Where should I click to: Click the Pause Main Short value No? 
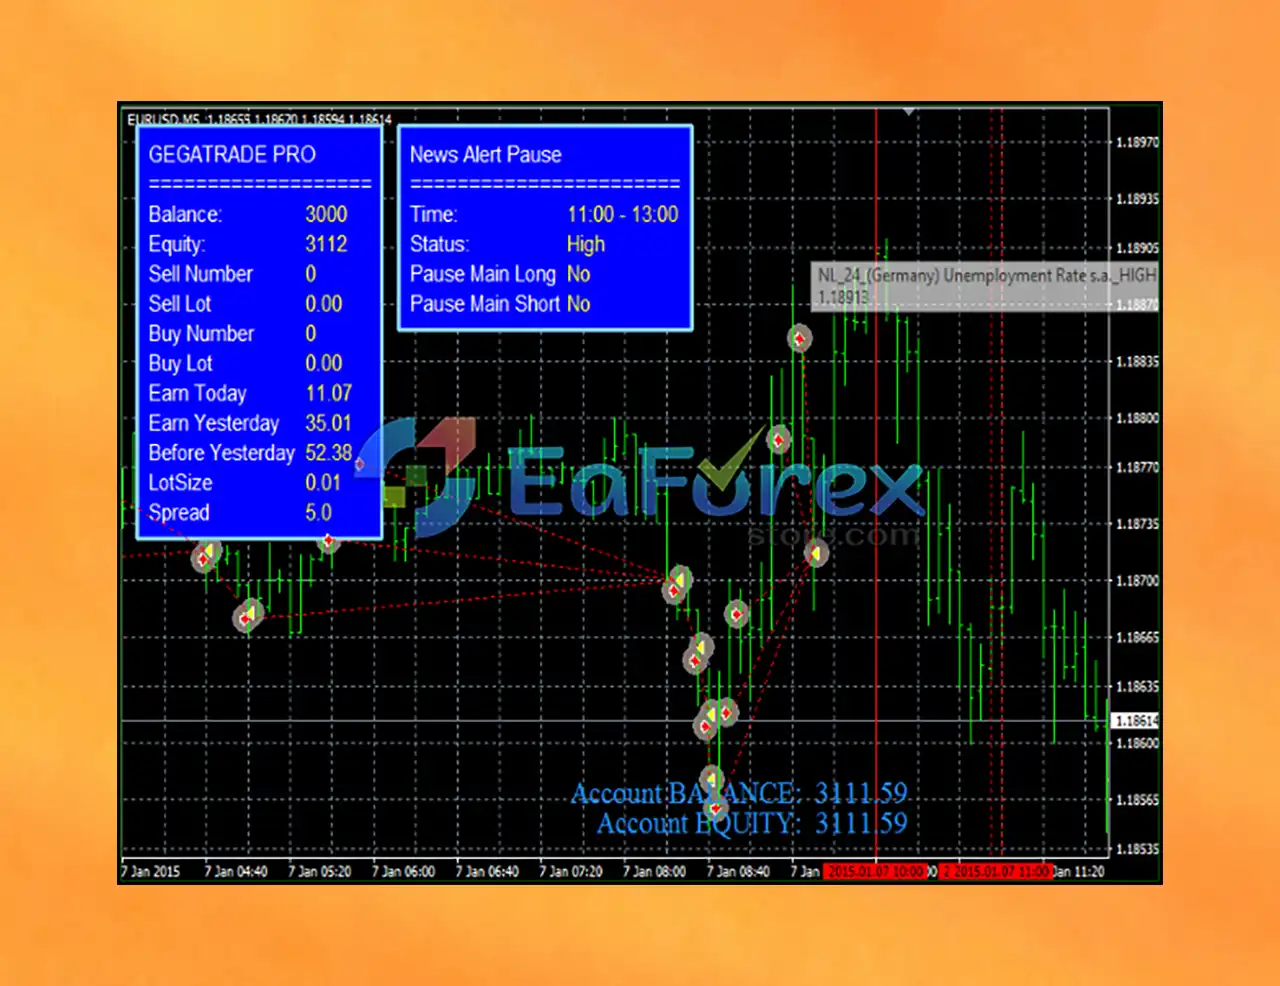579,304
